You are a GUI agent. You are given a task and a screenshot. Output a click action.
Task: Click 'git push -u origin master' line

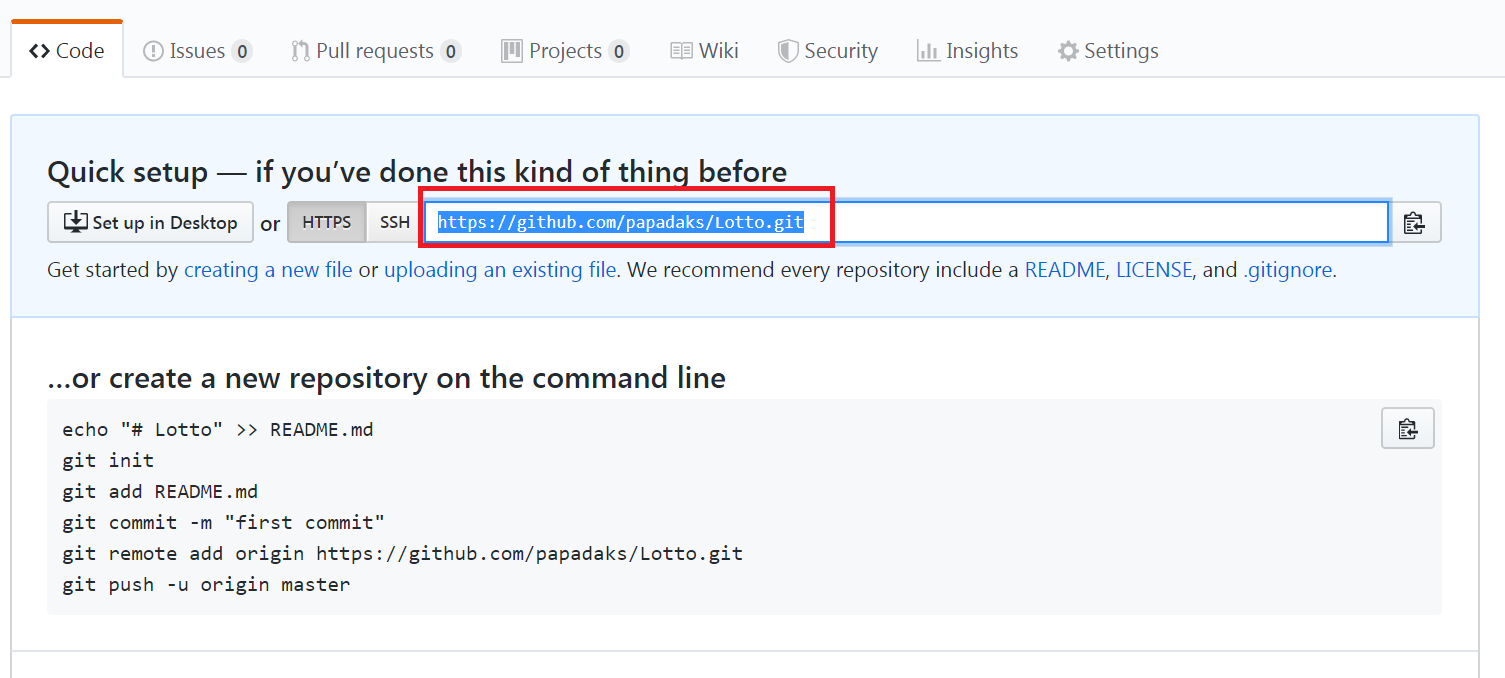206,584
